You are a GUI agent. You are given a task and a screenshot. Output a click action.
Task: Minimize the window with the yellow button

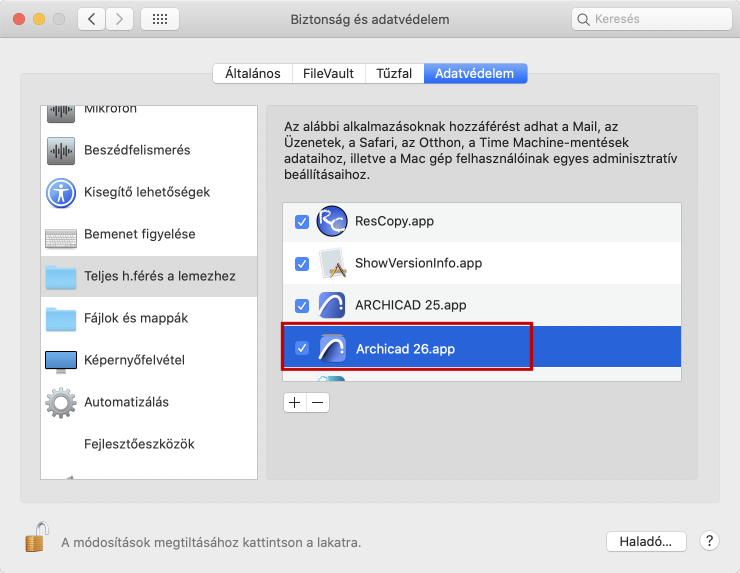coord(39,19)
